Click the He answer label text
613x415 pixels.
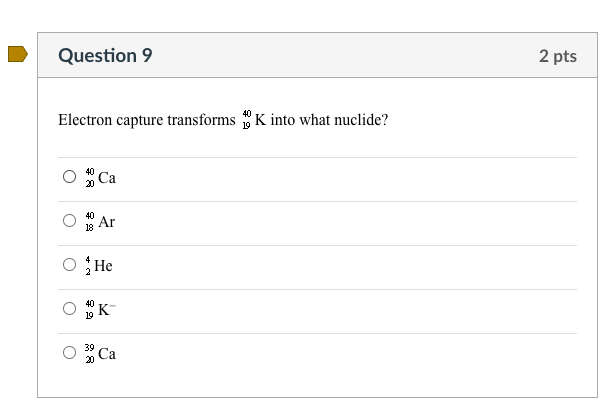pyautogui.click(x=103, y=266)
